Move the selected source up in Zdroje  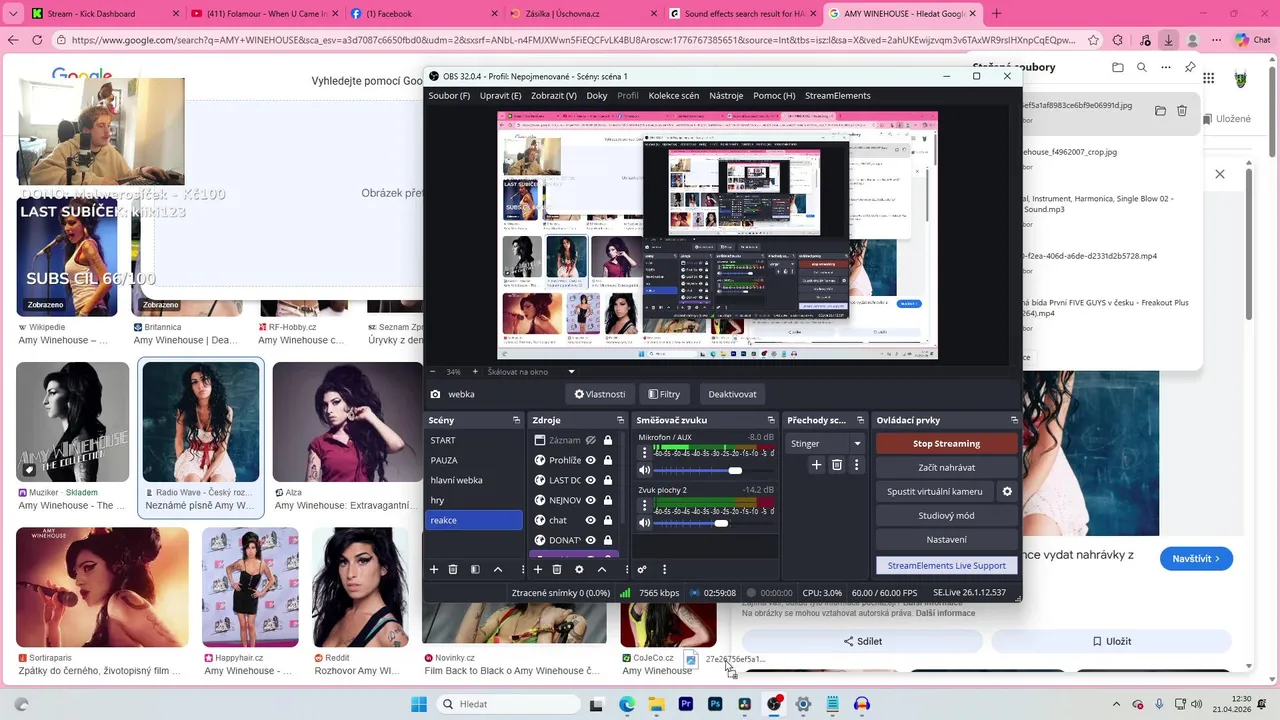(x=602, y=569)
